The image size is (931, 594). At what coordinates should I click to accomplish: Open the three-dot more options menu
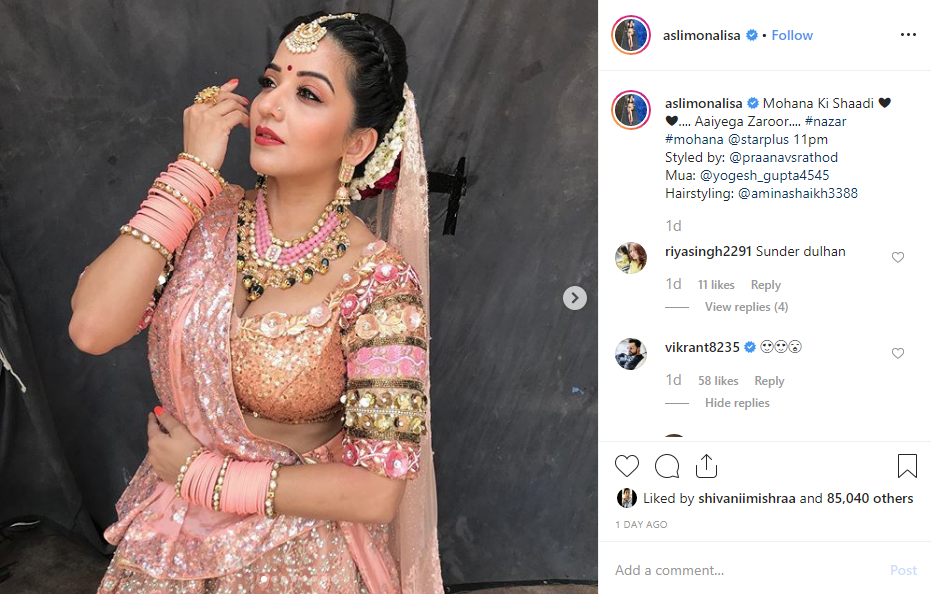pos(908,35)
